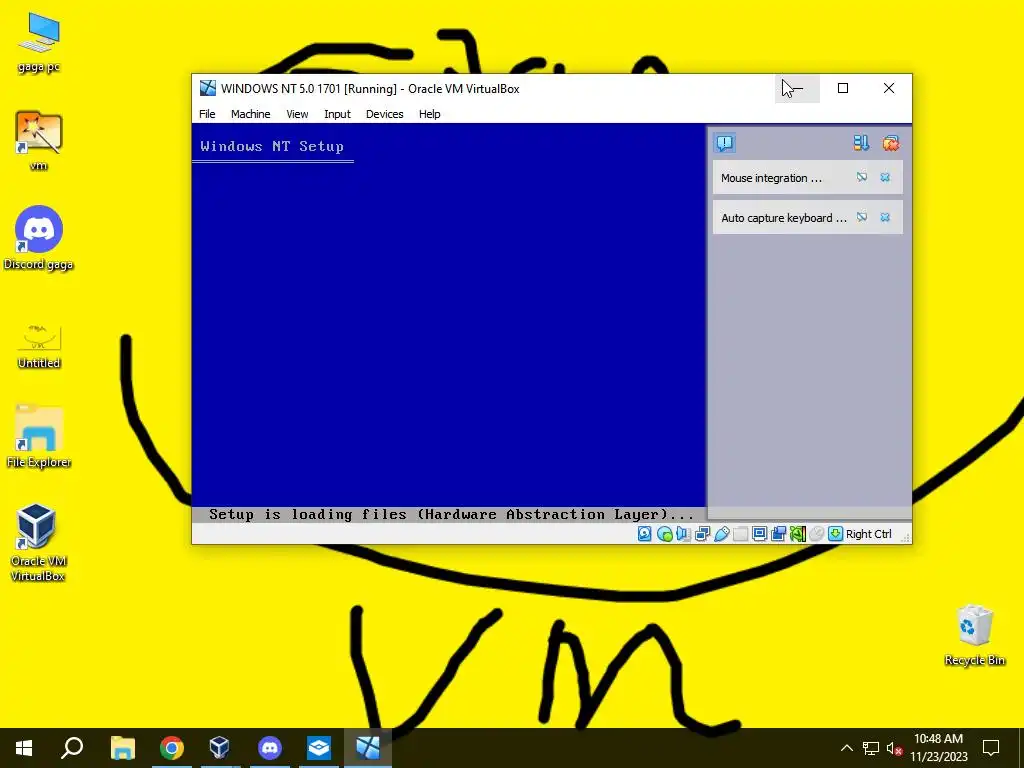Click the network adapters indicator
Image resolution: width=1024 pixels, height=768 pixels.
pyautogui.click(x=702, y=534)
